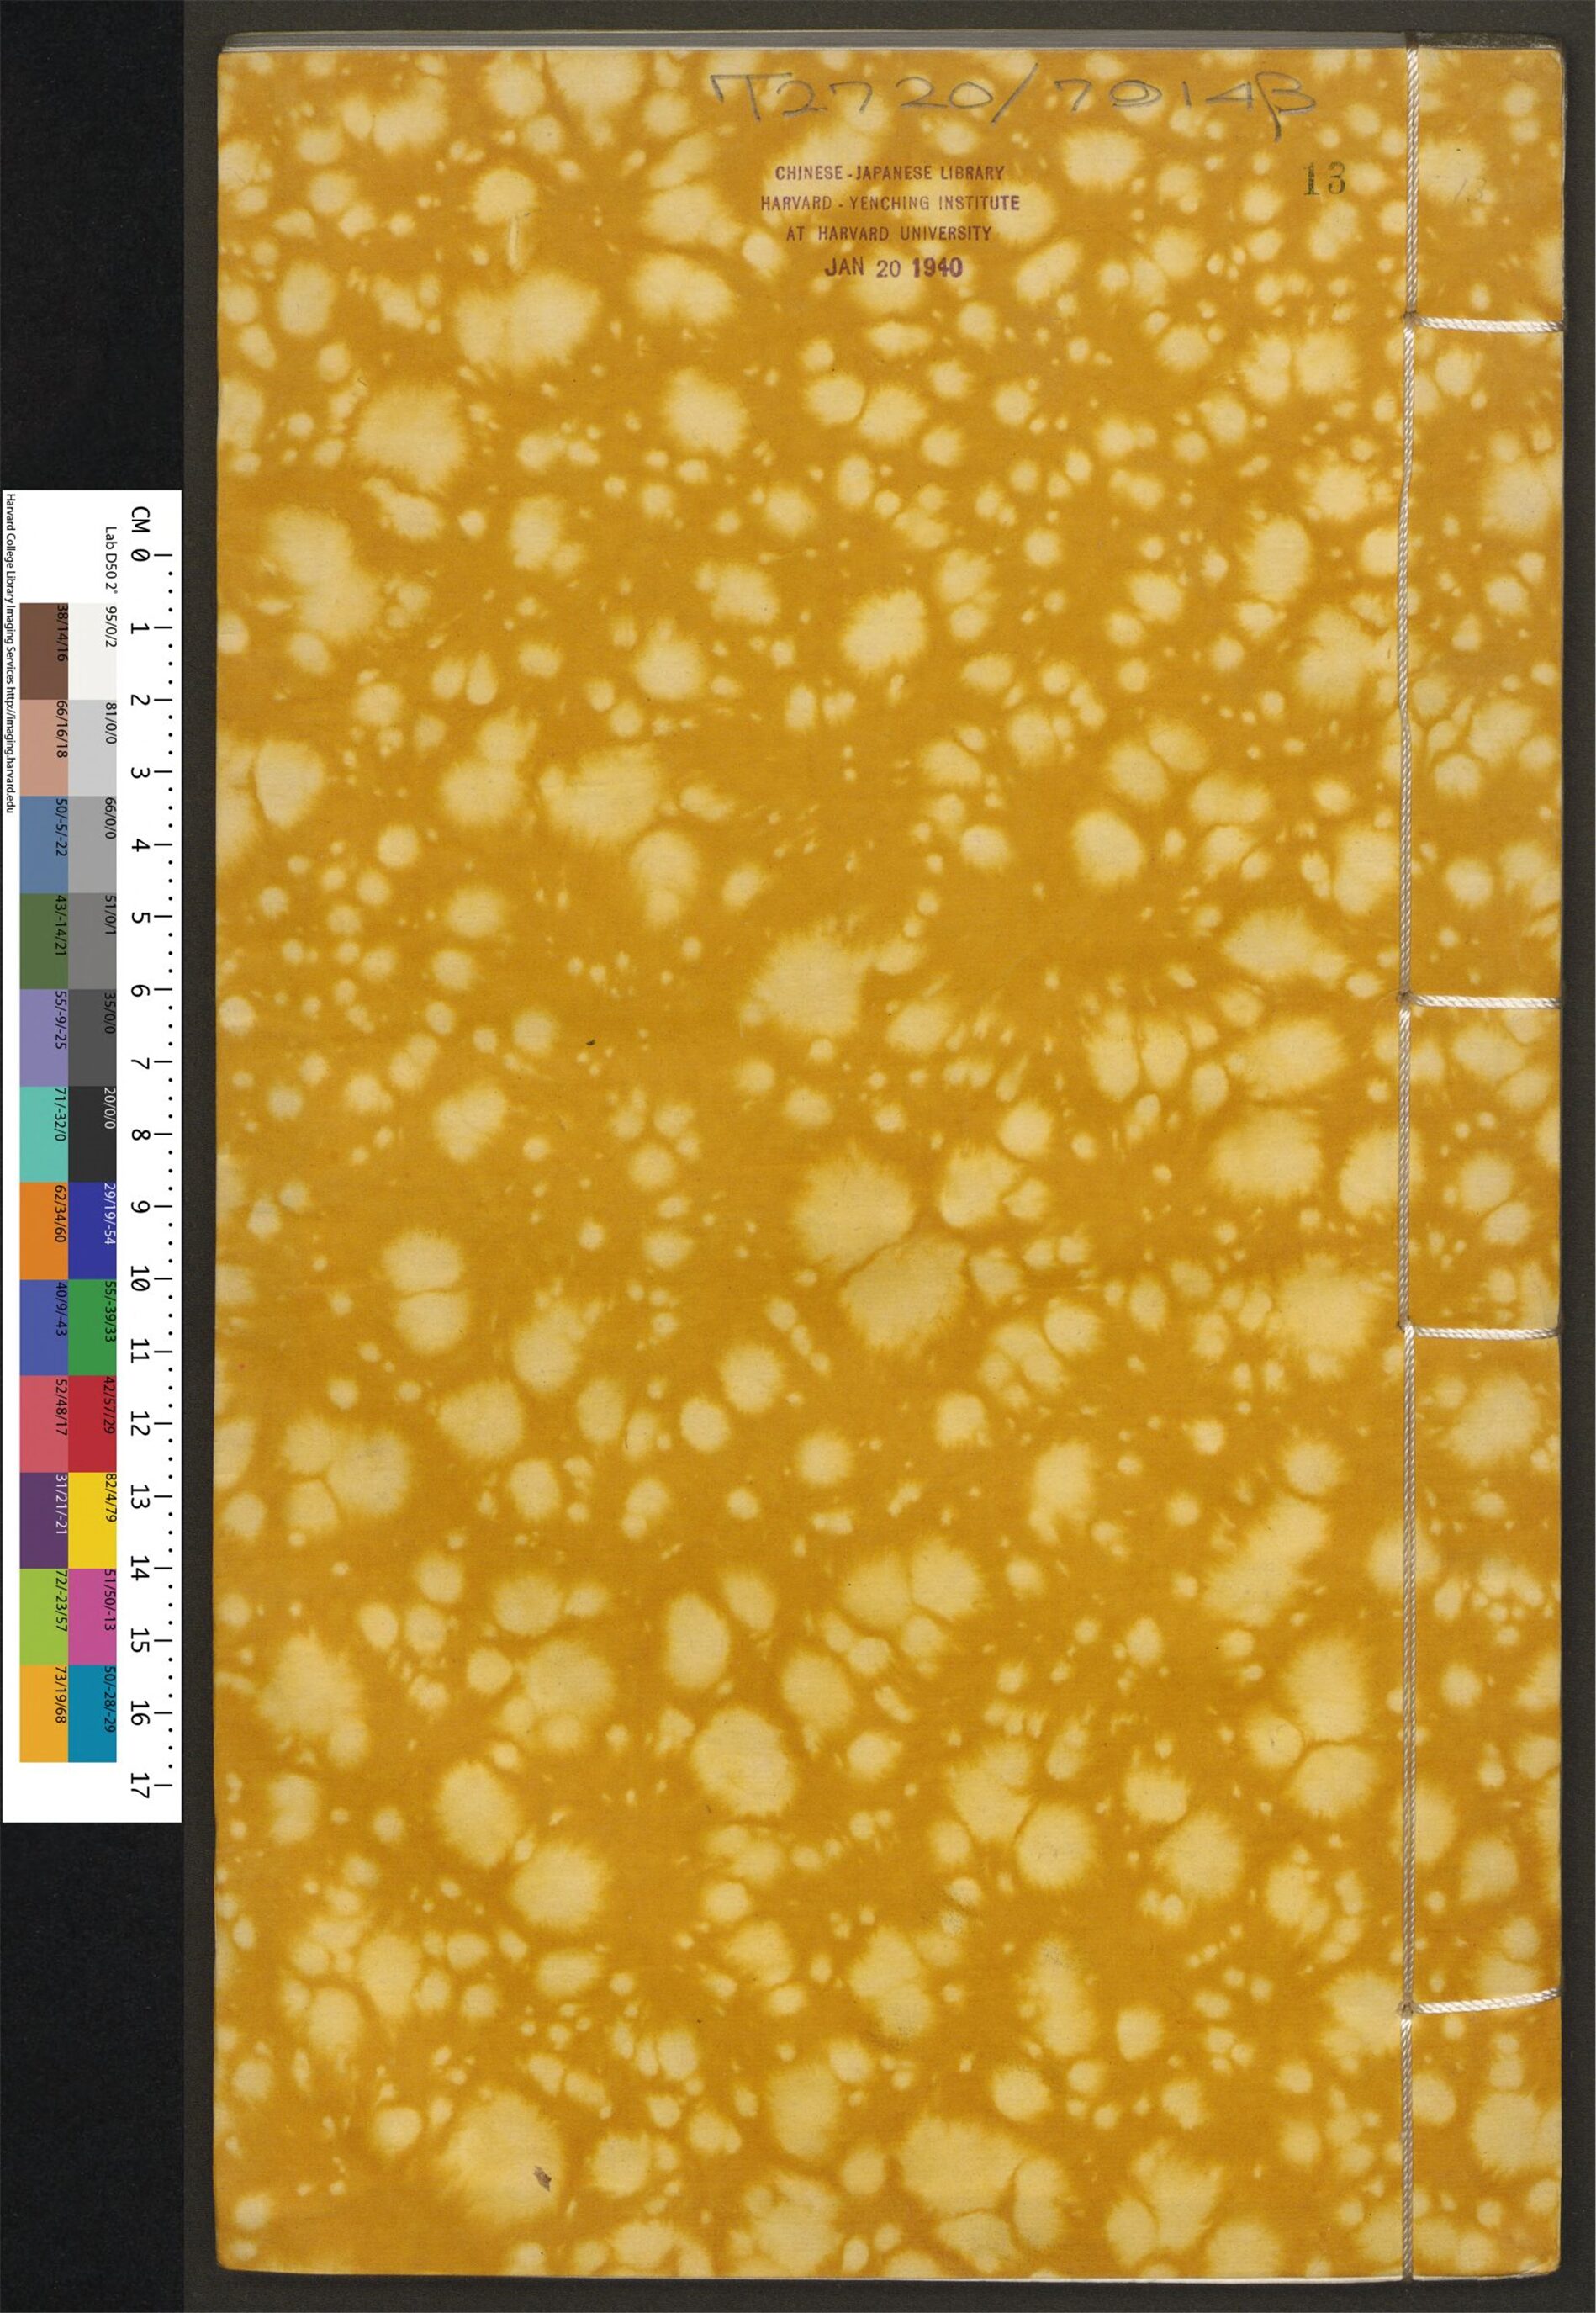
Task: Click the 10 cm mark on ruler
Action: (x=139, y=1283)
